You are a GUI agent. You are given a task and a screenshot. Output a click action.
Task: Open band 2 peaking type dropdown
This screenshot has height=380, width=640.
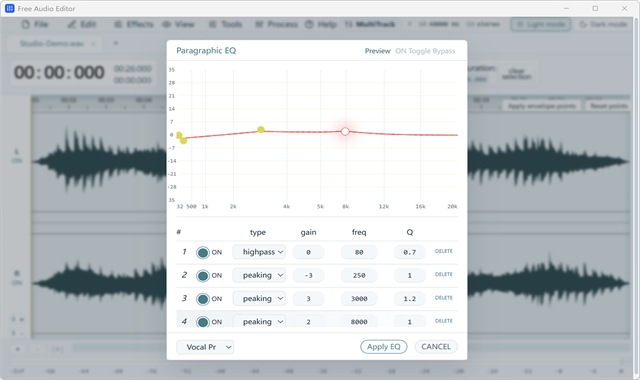point(259,276)
